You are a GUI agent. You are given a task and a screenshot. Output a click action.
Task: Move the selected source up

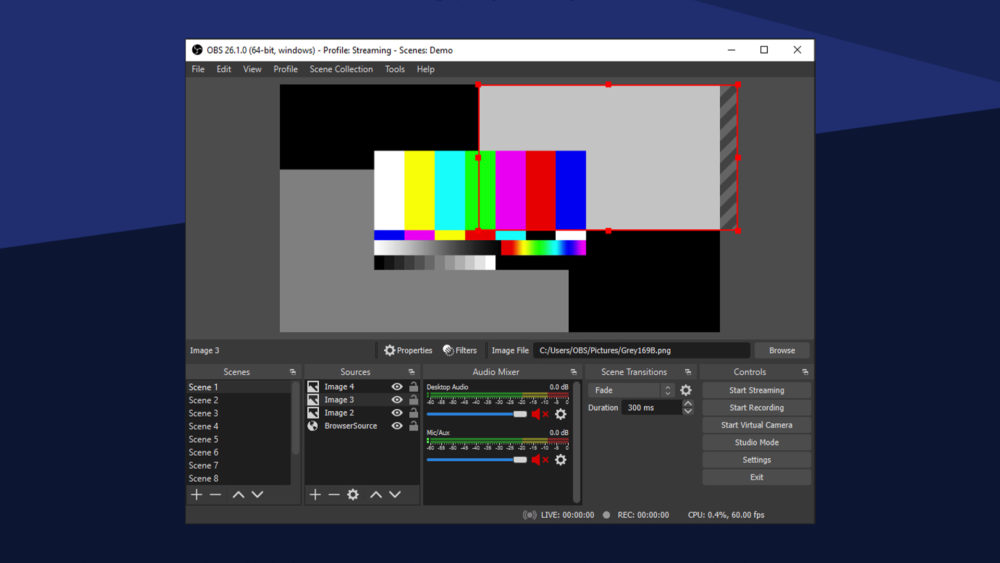(376, 495)
